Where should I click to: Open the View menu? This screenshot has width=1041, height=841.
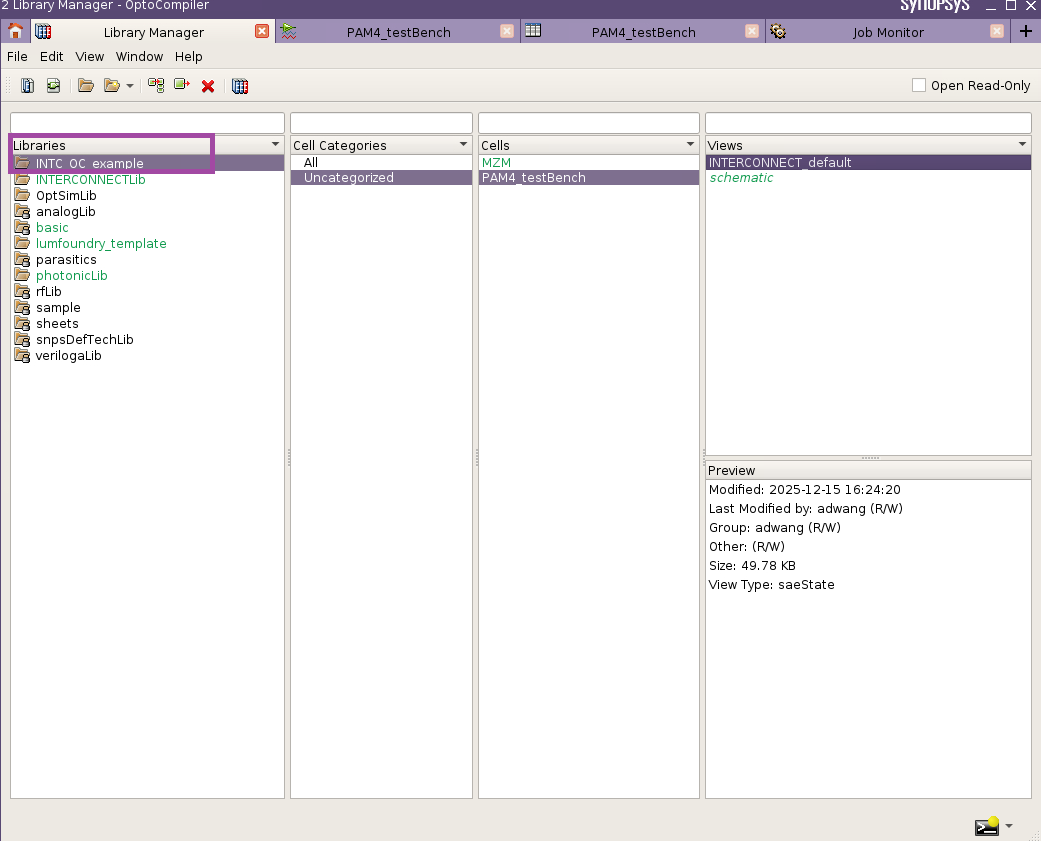point(90,56)
